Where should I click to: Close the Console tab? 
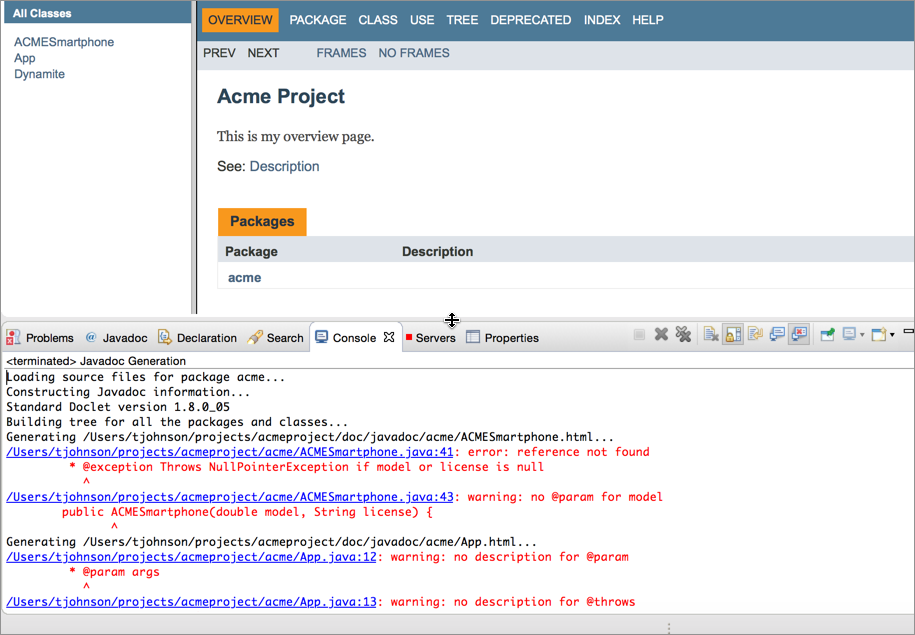(x=389, y=338)
